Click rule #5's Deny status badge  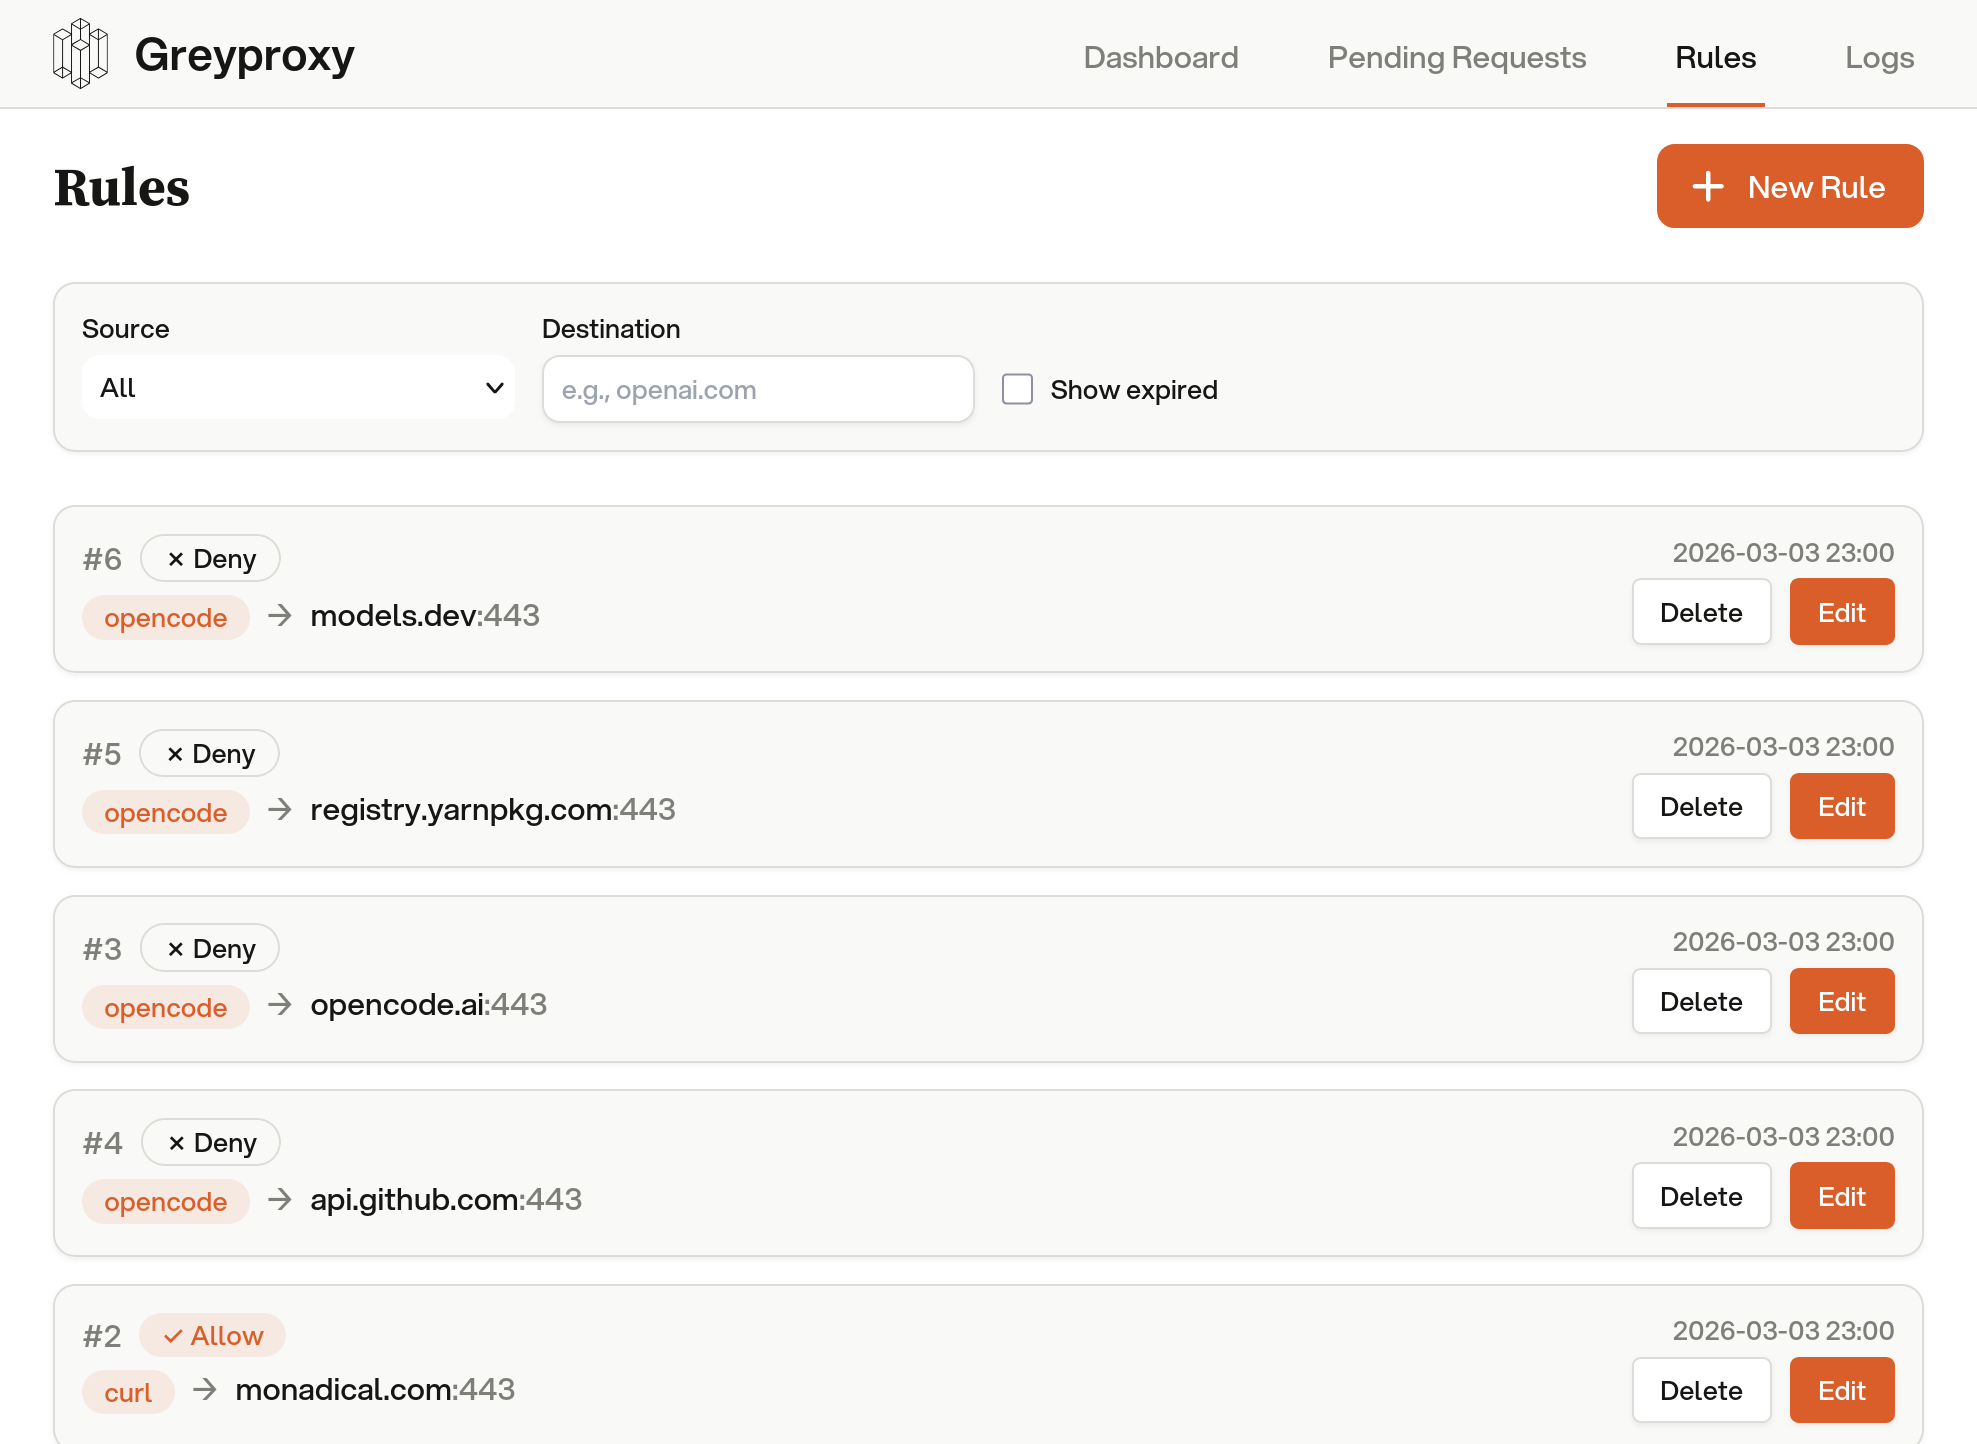click(208, 753)
